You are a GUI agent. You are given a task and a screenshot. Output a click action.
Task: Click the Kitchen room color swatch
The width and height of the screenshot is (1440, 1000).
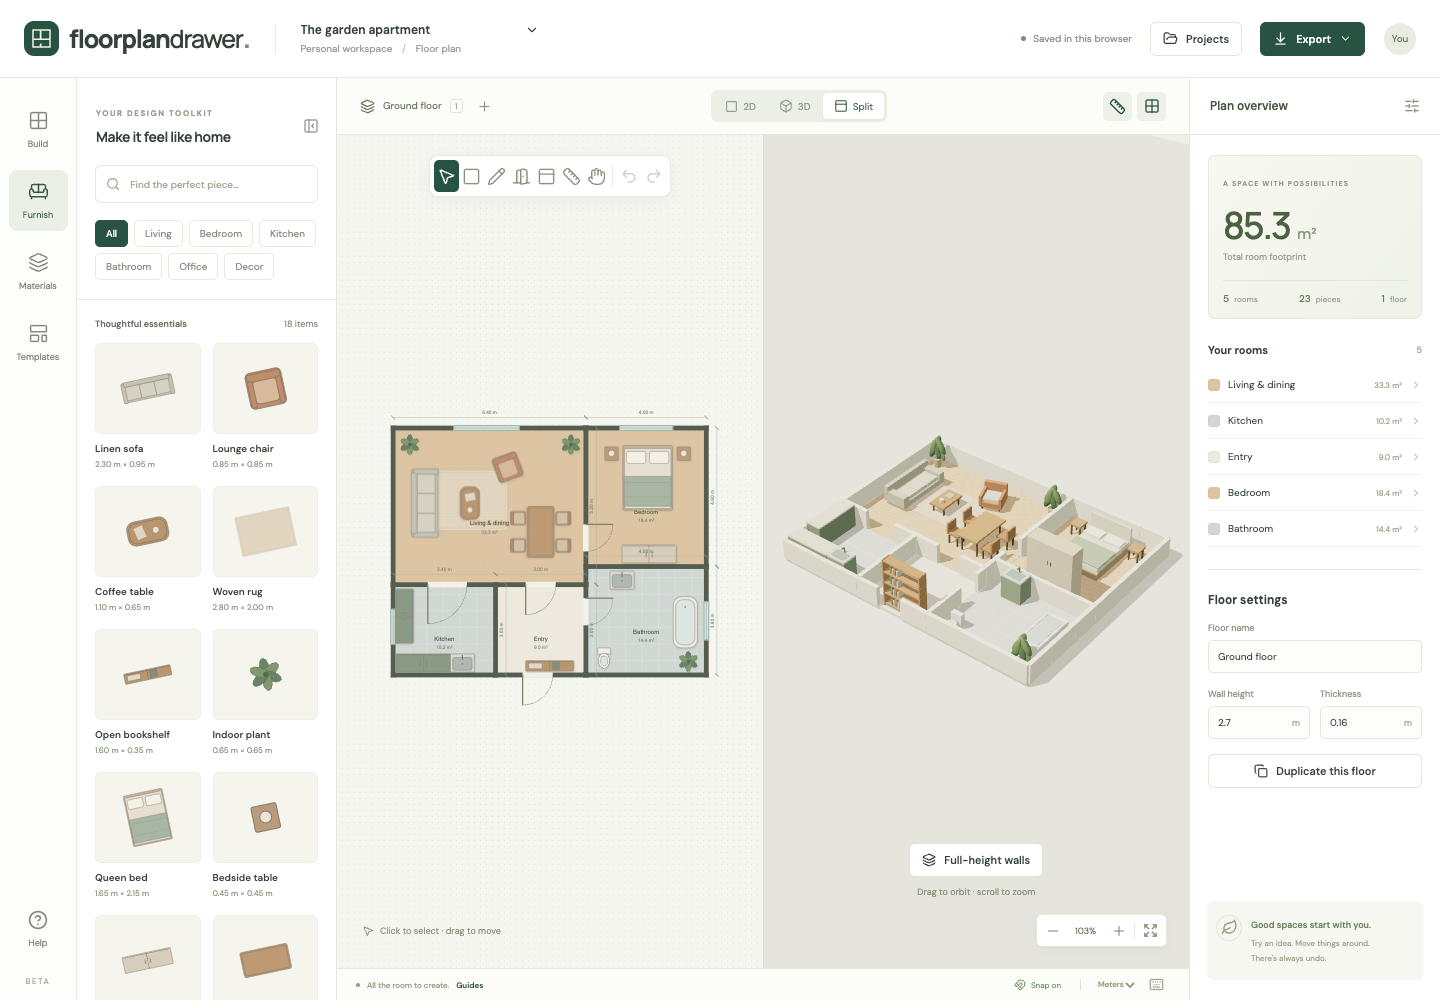pos(1214,421)
